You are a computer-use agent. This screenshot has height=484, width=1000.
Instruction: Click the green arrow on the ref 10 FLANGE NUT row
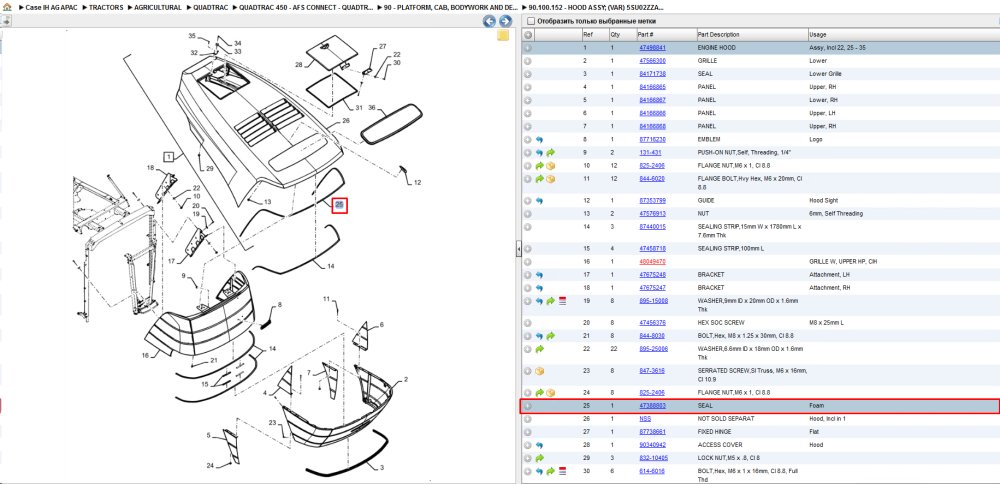click(540, 165)
